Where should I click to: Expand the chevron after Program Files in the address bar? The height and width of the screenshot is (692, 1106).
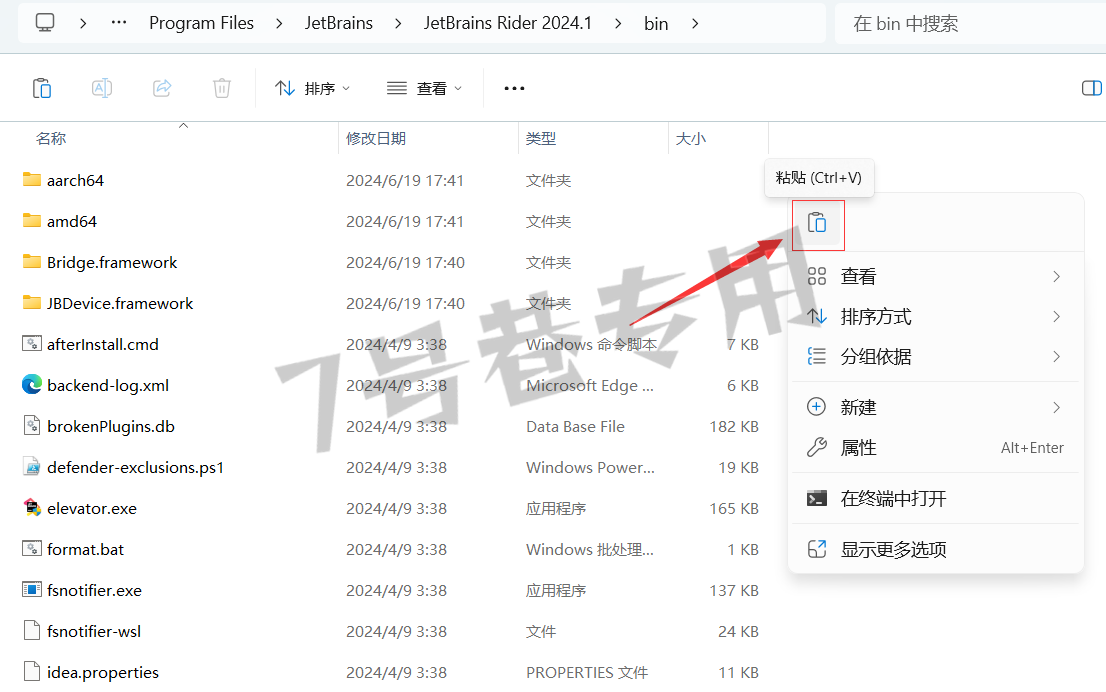[279, 24]
